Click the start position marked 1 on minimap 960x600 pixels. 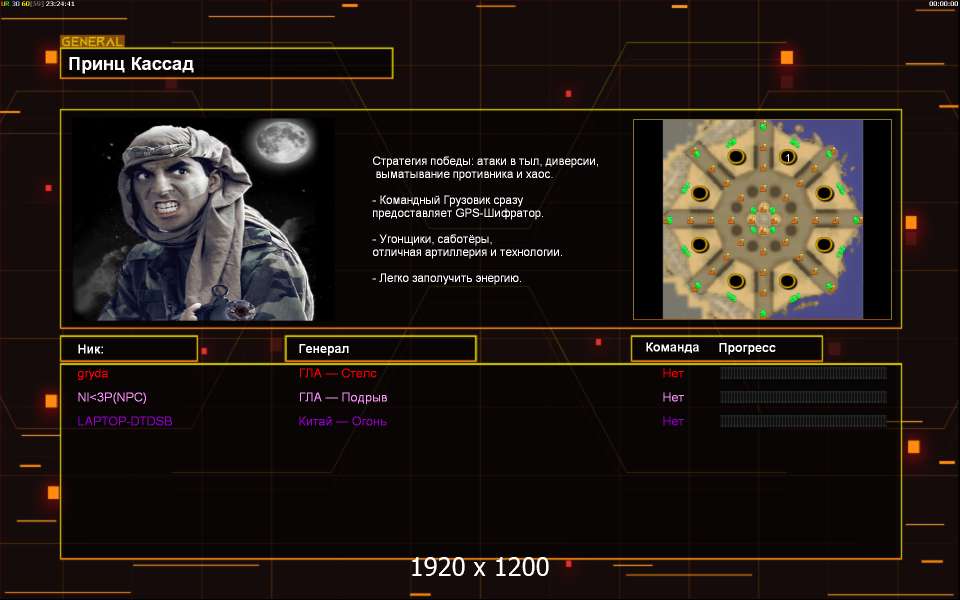[x=788, y=158]
